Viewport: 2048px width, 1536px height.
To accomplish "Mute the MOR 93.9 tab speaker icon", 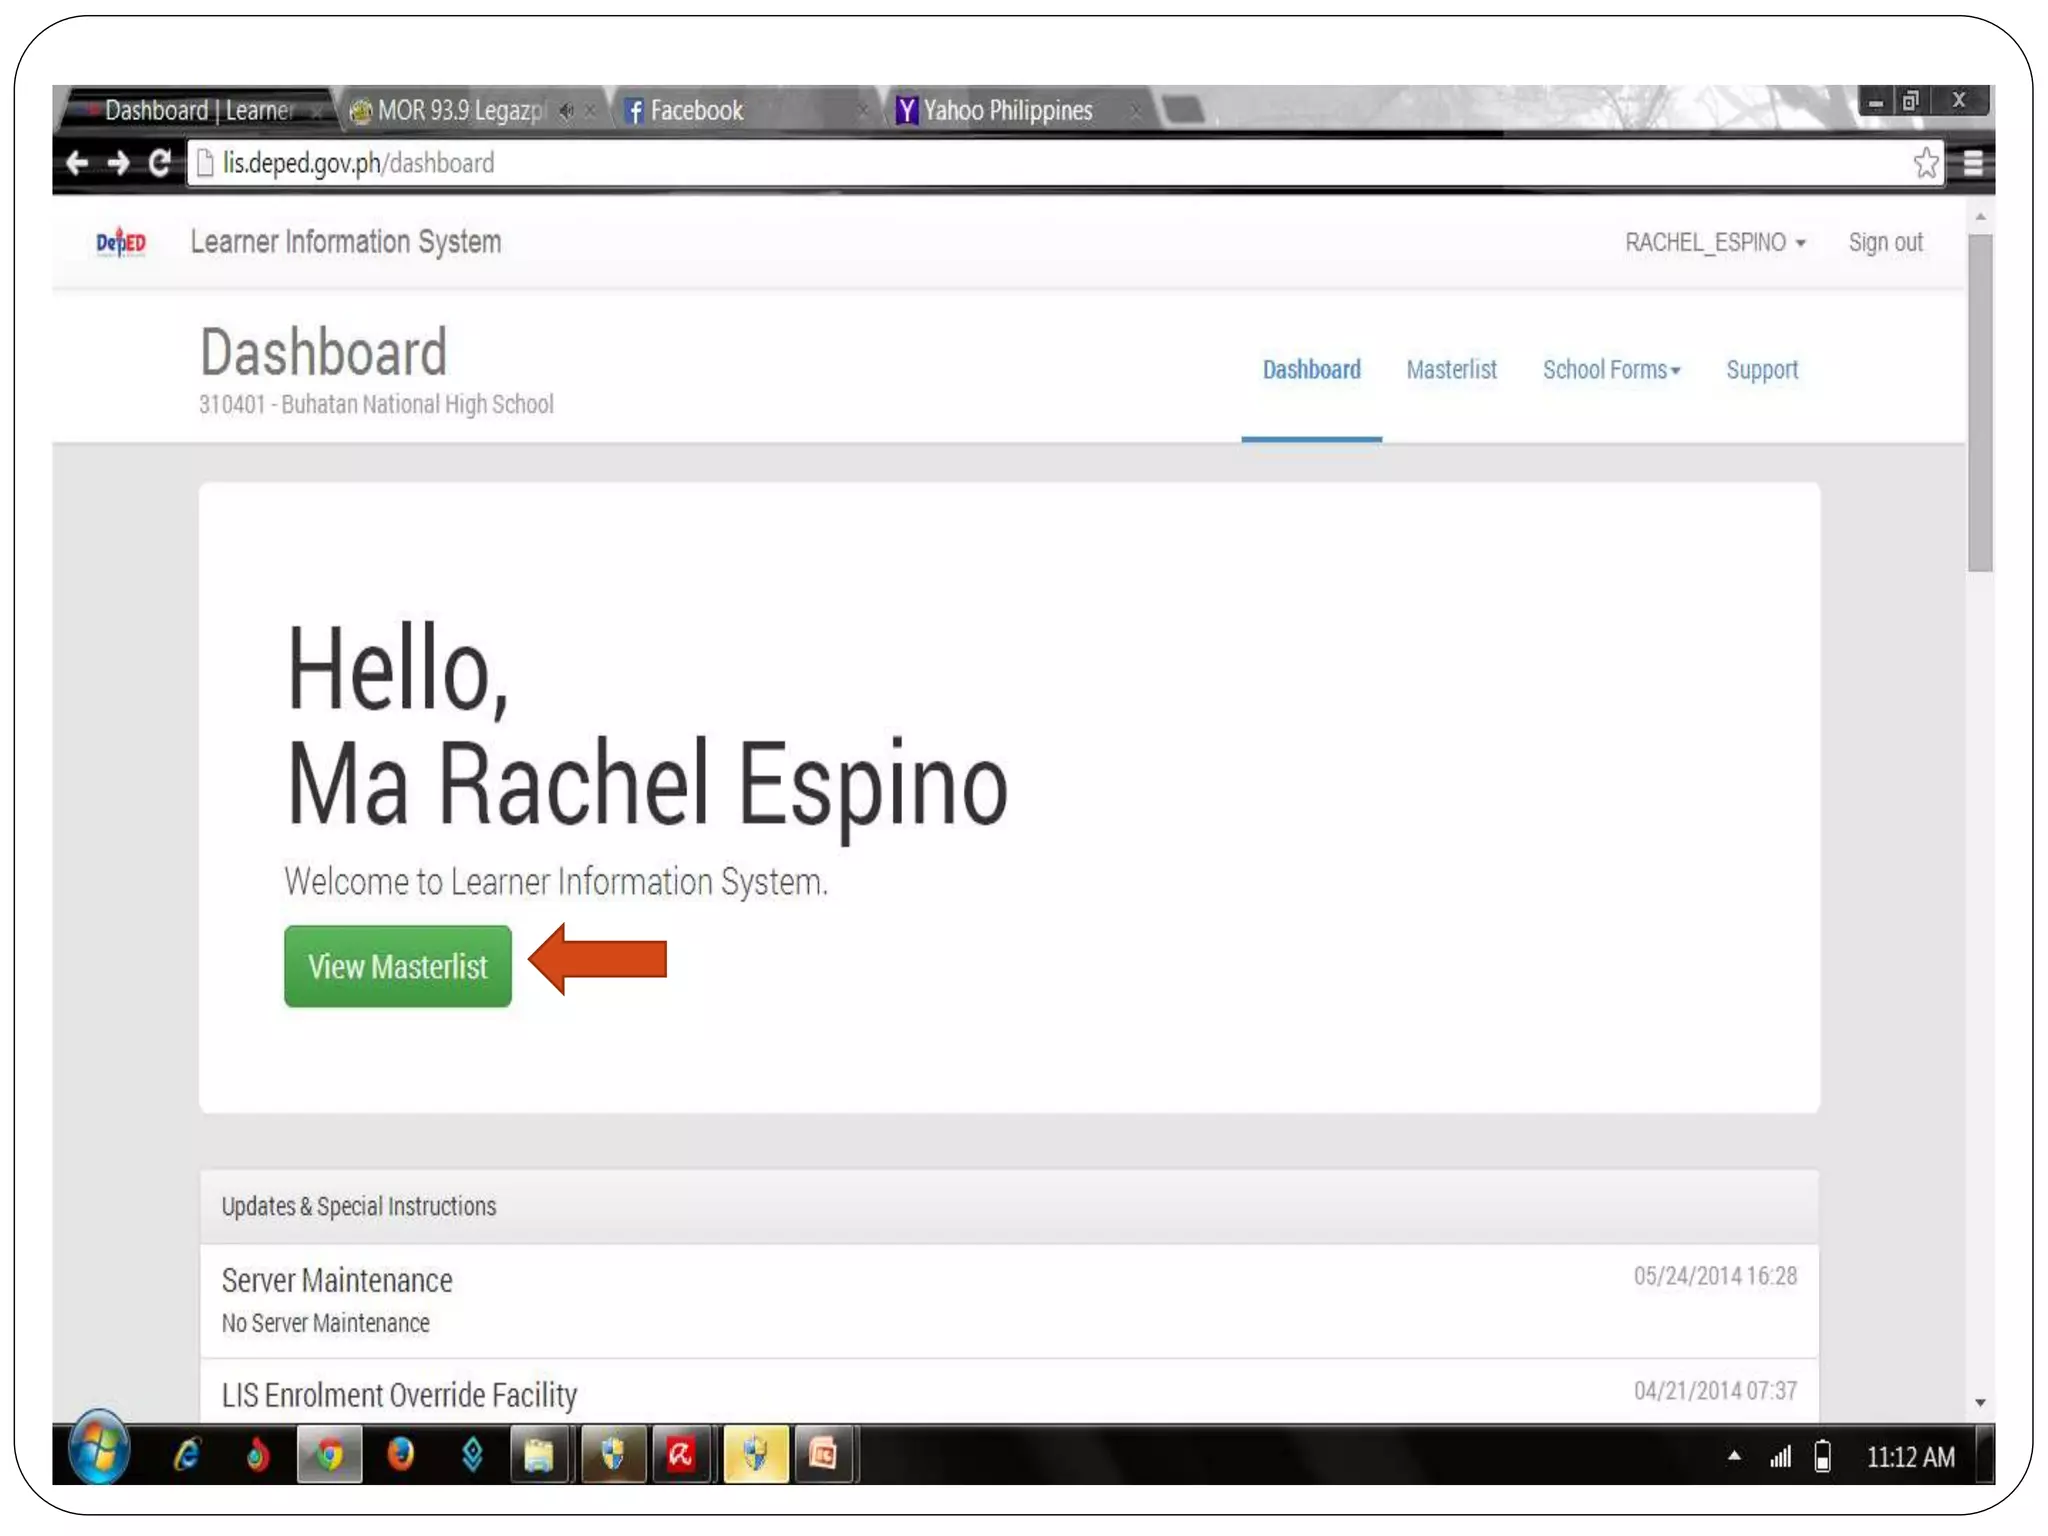I will point(567,111).
